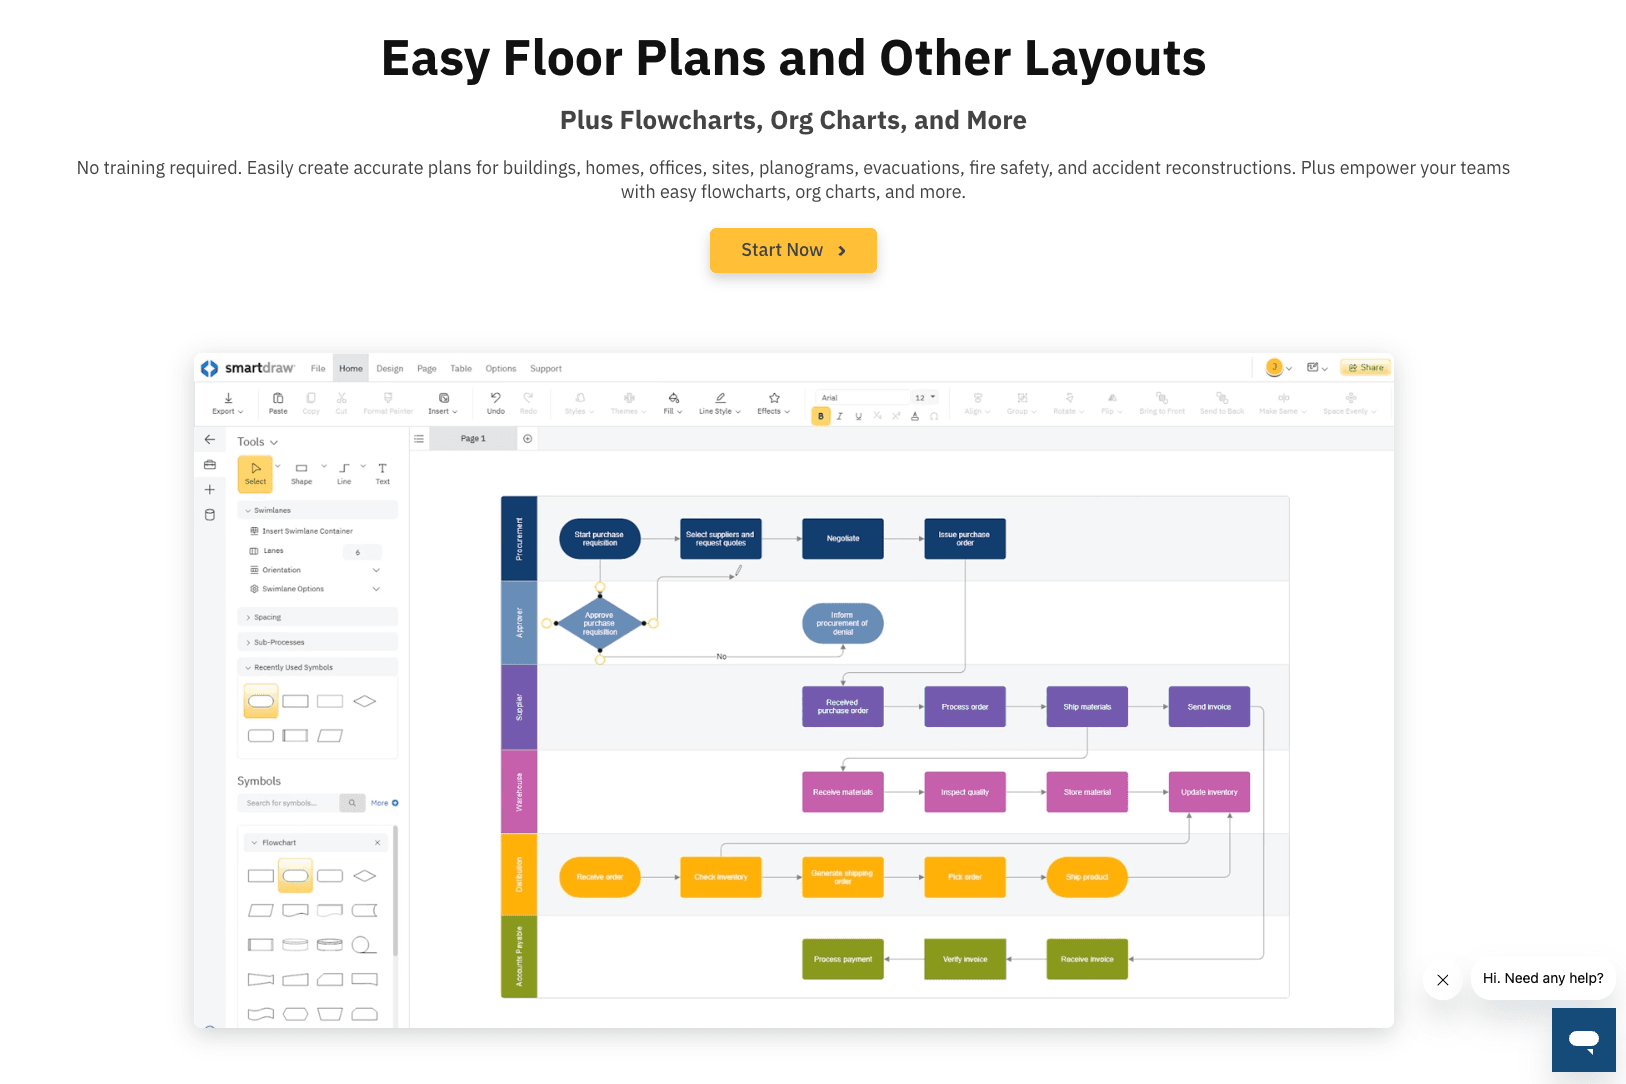The width and height of the screenshot is (1626, 1084).
Task: Expand the Orientation options
Action: click(315, 570)
